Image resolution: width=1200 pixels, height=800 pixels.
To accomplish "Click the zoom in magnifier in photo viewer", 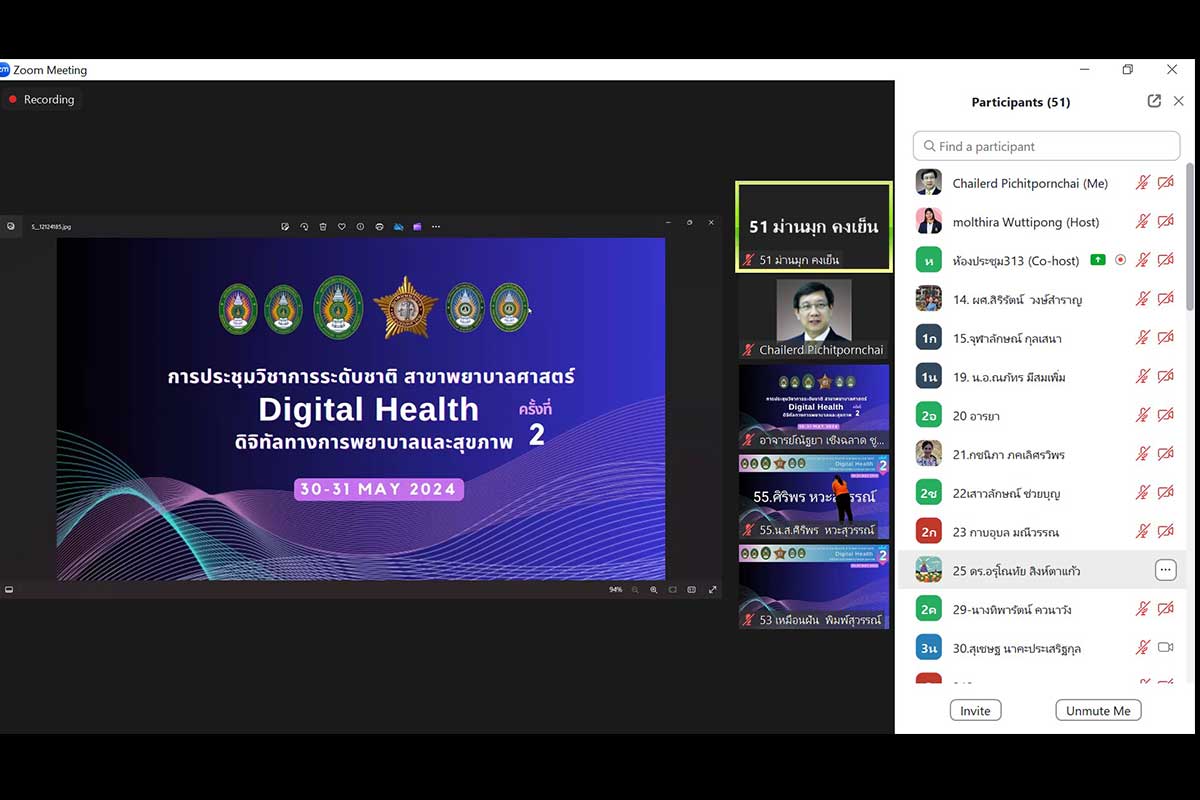I will point(654,590).
